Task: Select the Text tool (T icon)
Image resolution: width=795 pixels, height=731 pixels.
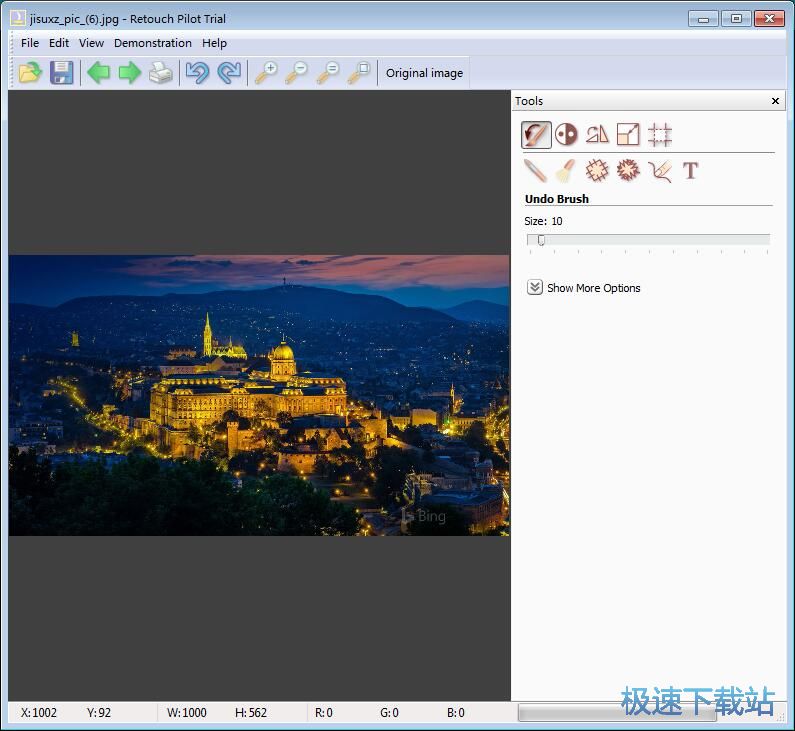Action: (690, 170)
